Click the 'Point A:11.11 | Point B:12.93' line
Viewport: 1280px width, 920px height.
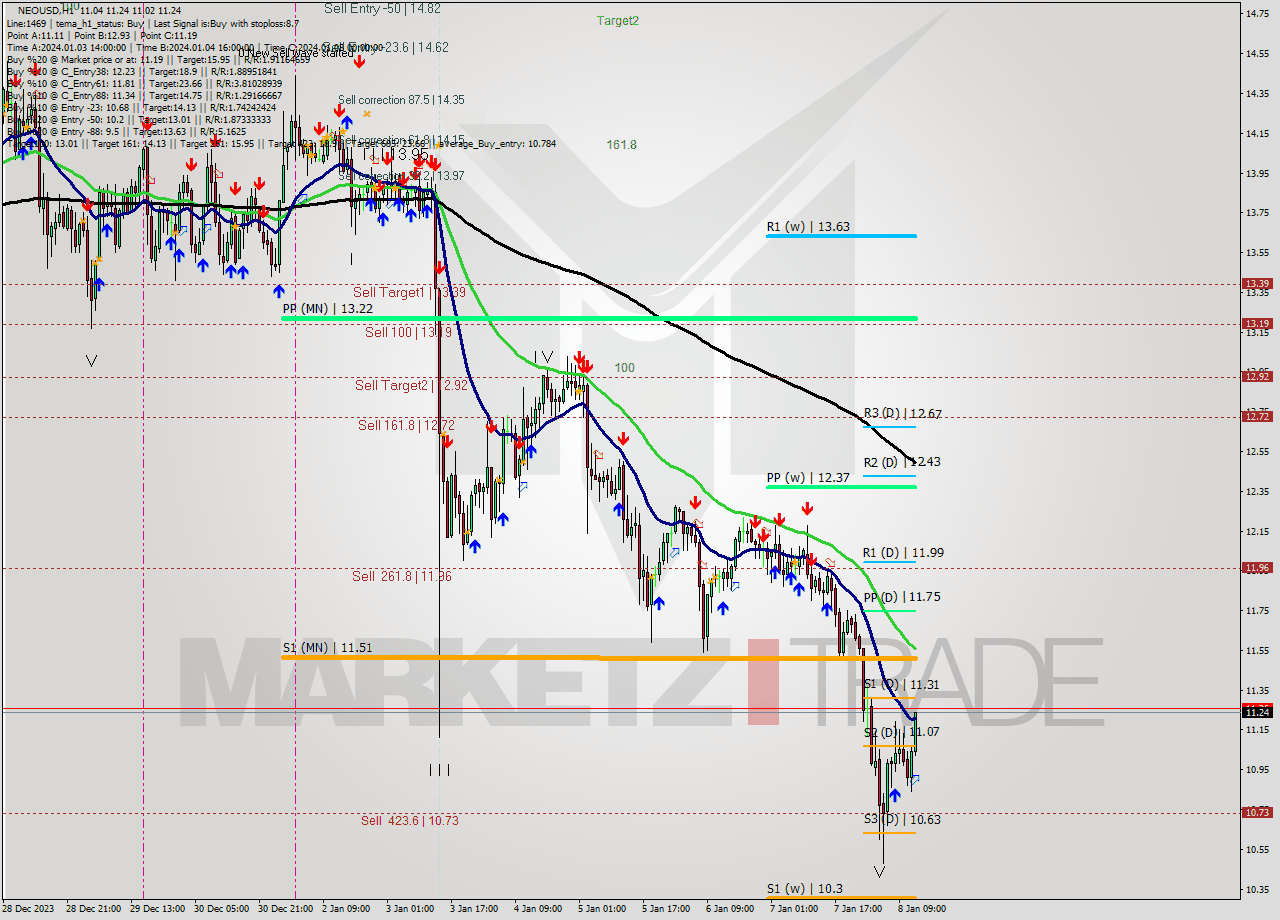click(102, 35)
